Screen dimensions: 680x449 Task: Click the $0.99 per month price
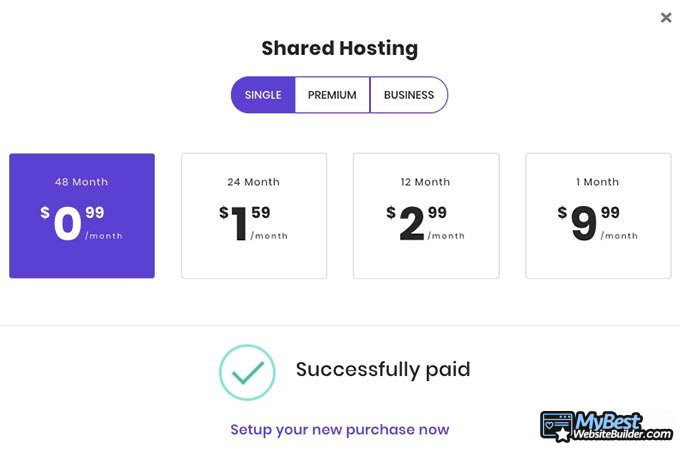pos(81,224)
